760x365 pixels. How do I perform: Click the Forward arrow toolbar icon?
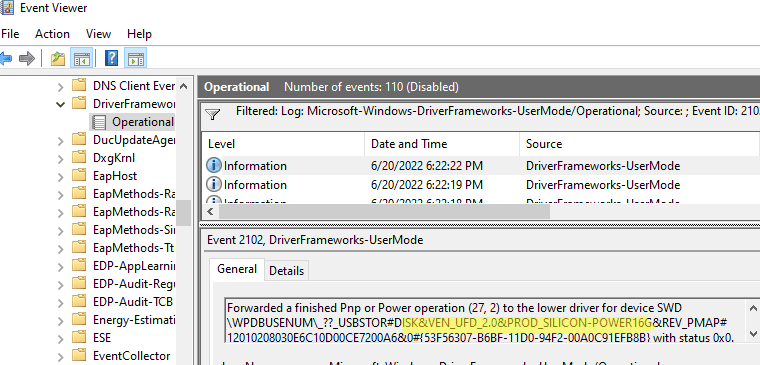coord(27,59)
